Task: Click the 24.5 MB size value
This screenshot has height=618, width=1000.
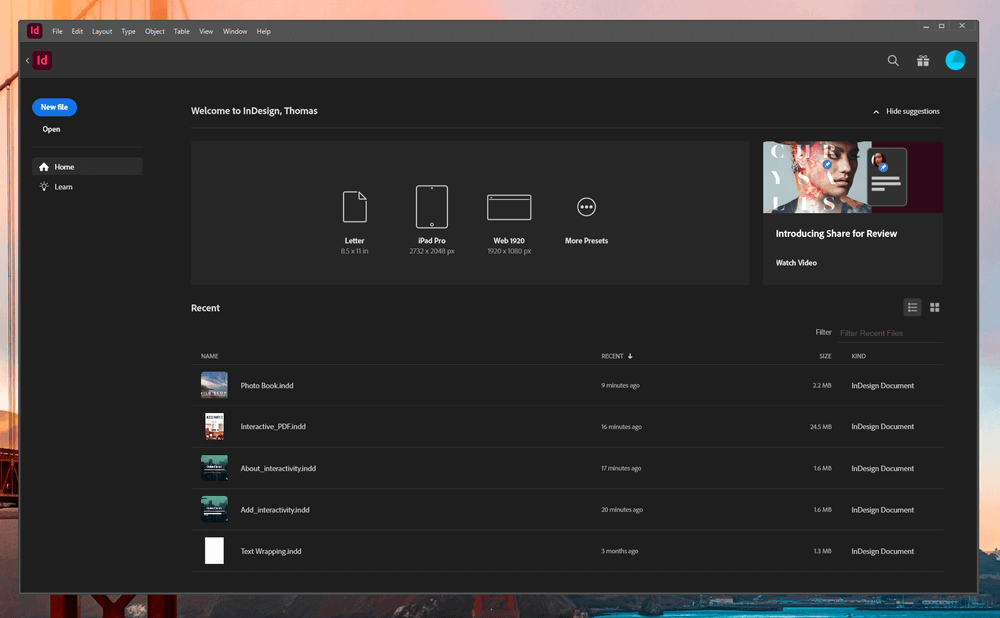Action: (x=821, y=427)
